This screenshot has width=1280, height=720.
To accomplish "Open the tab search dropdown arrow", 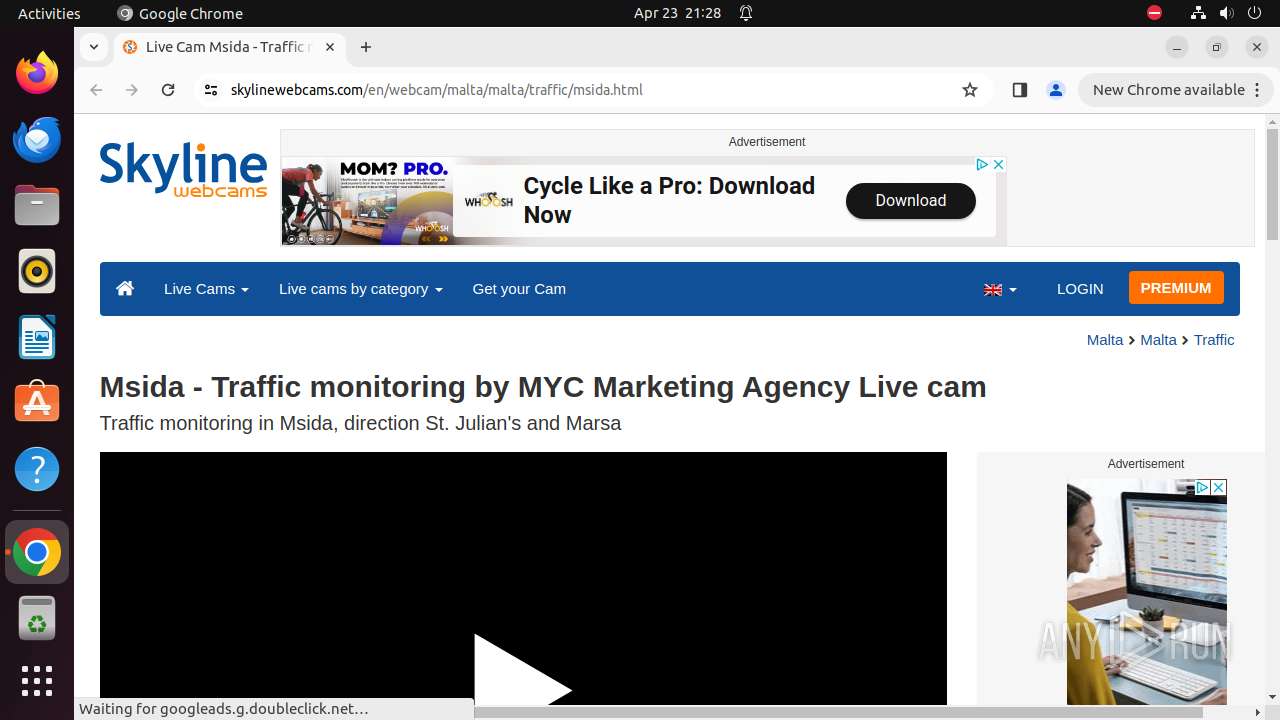I will tap(93, 47).
